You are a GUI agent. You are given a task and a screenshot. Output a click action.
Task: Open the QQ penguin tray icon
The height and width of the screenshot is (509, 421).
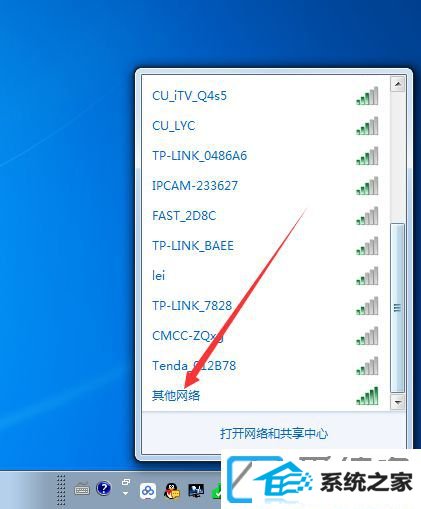(x=172, y=491)
